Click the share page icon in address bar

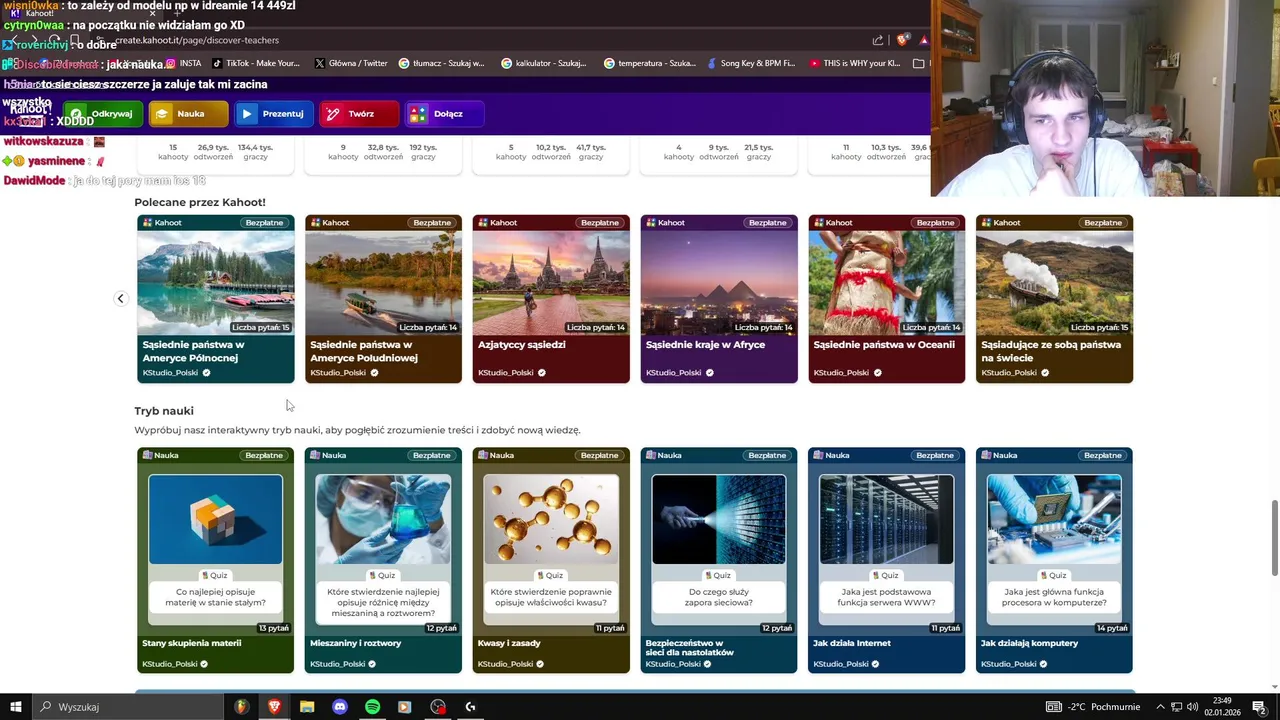[878, 40]
